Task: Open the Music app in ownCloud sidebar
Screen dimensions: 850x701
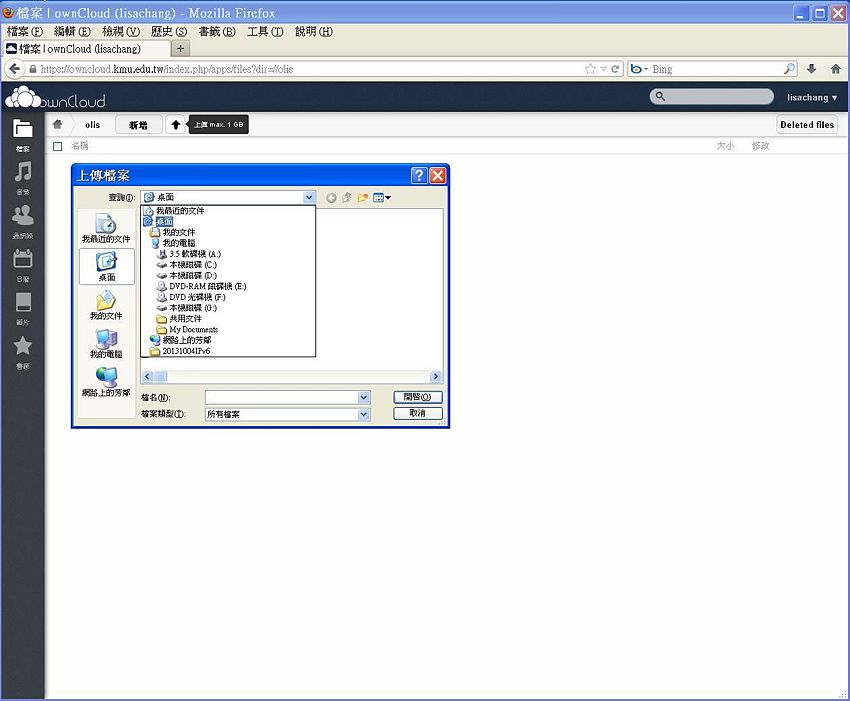Action: [23, 177]
